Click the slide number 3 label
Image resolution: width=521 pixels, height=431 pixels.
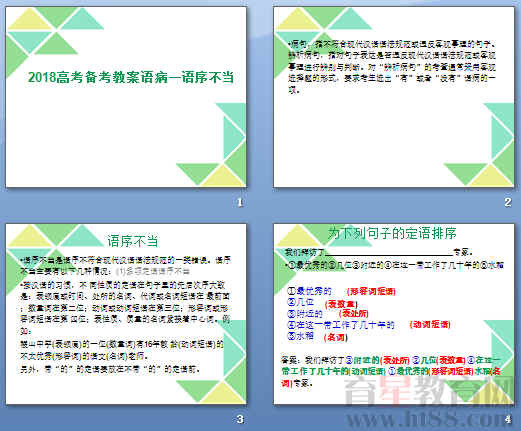(x=240, y=419)
